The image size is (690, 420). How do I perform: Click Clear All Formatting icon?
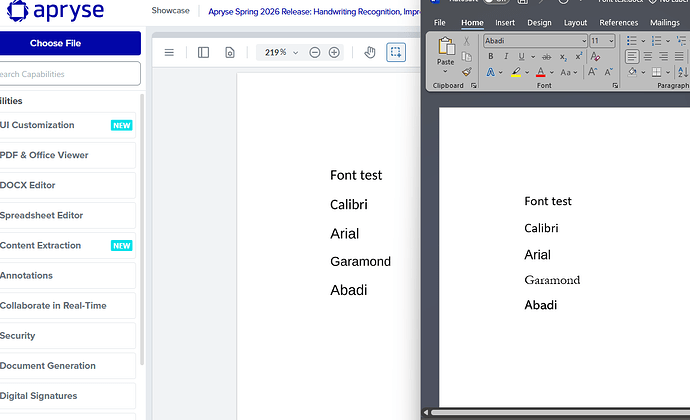click(595, 56)
